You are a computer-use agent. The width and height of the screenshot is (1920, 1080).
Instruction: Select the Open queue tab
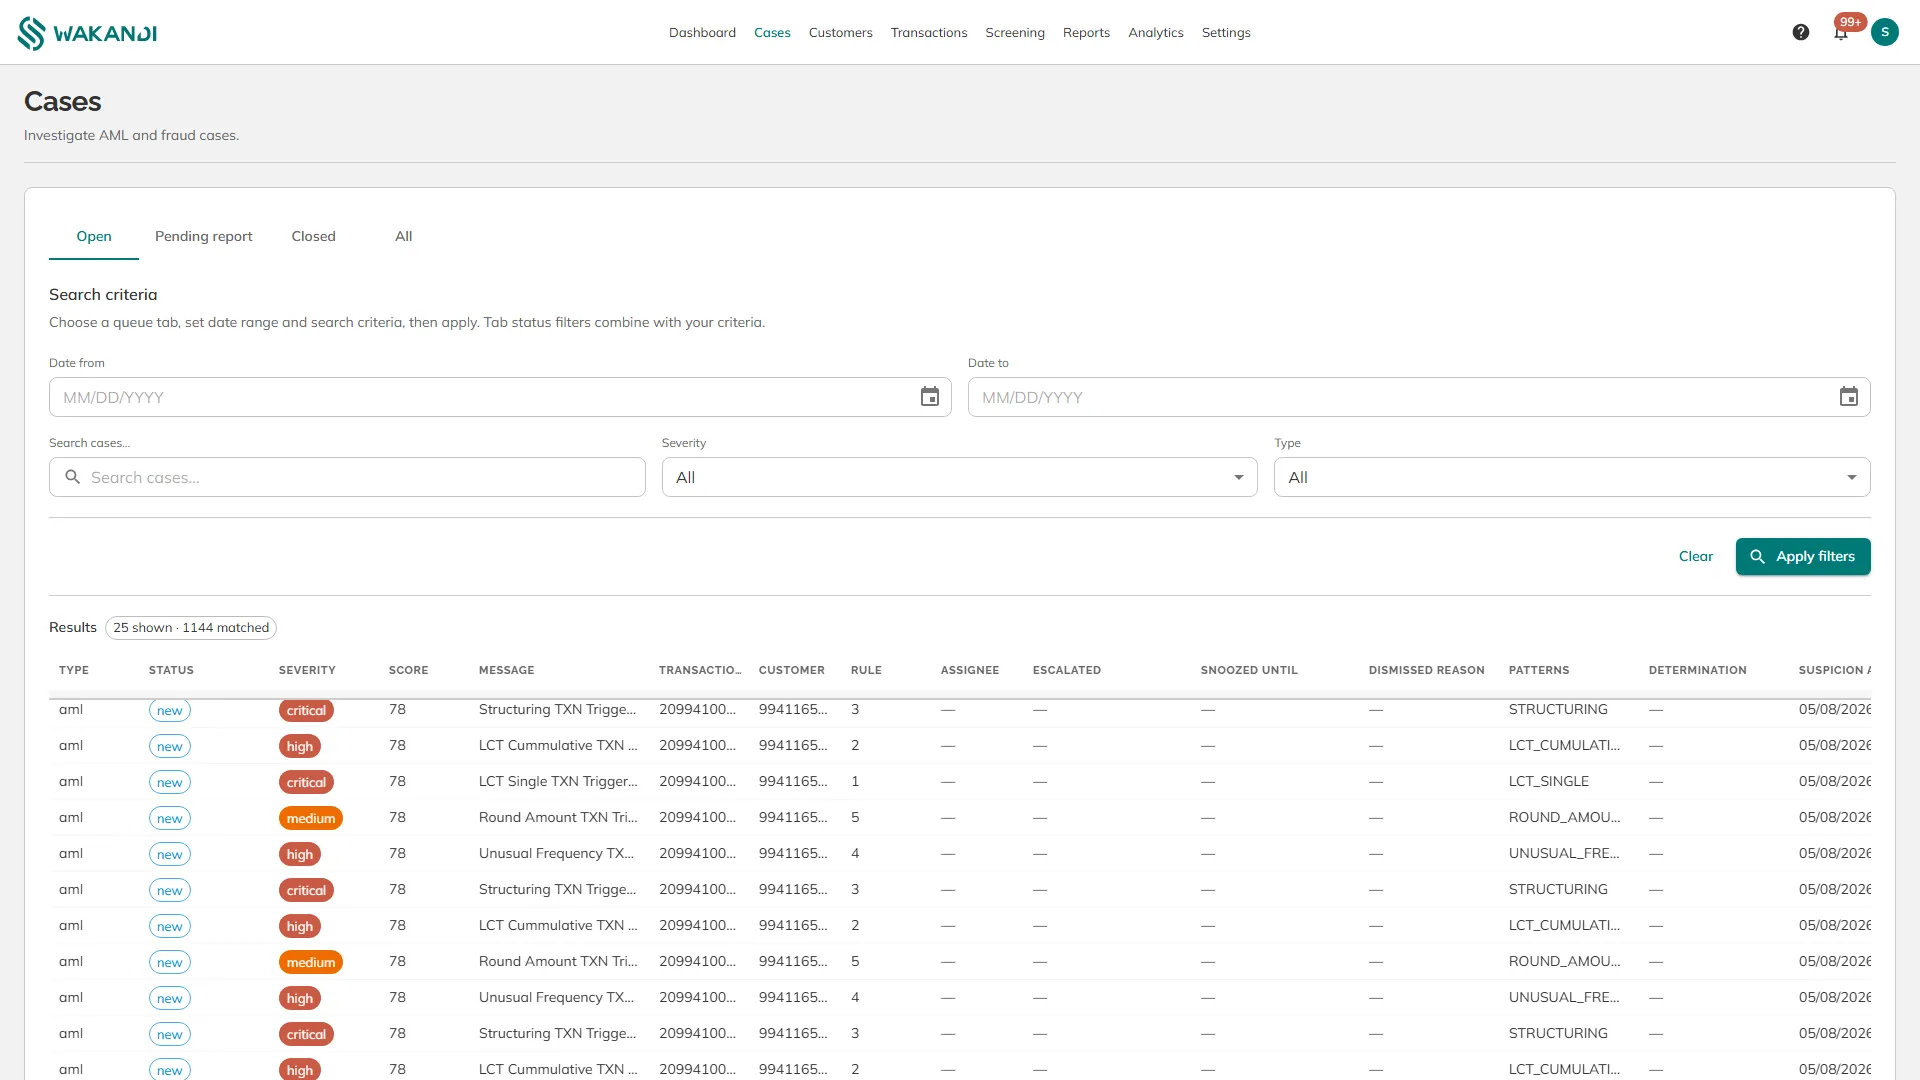tap(94, 236)
